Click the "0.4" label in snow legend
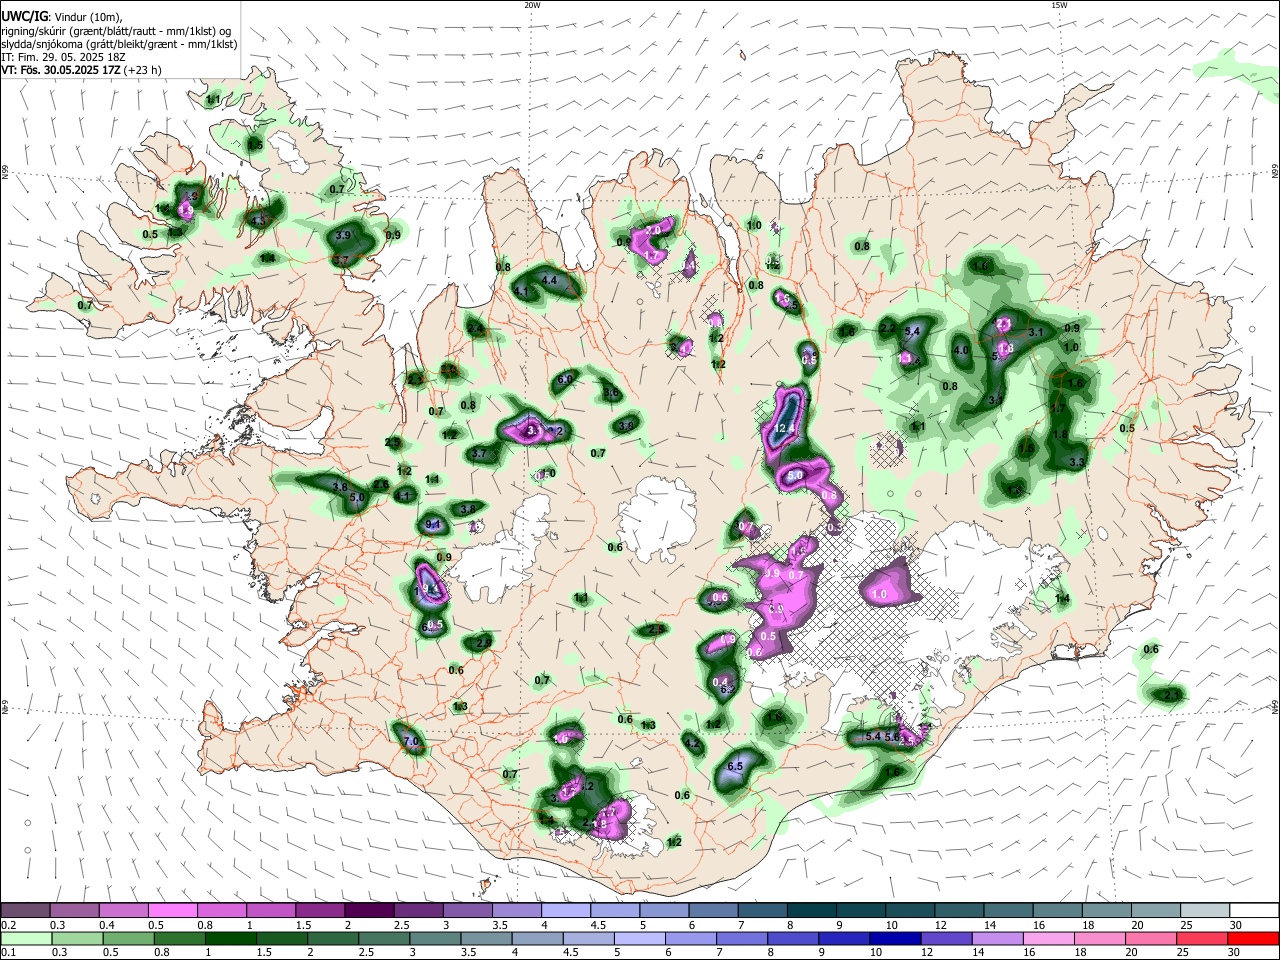 (106, 925)
